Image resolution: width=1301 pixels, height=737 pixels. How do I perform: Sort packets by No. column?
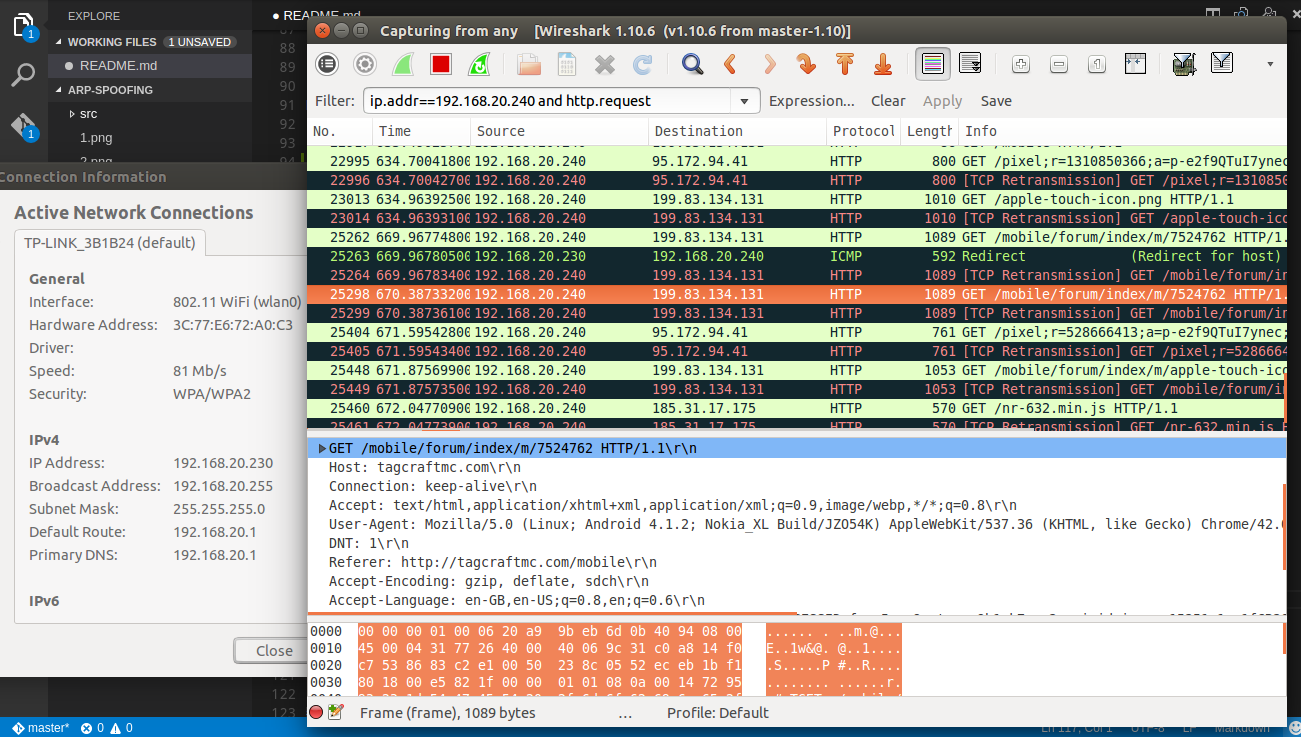340,131
